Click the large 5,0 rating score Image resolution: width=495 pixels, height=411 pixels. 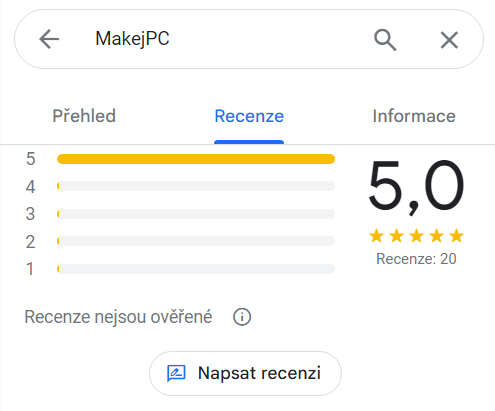pyautogui.click(x=416, y=187)
